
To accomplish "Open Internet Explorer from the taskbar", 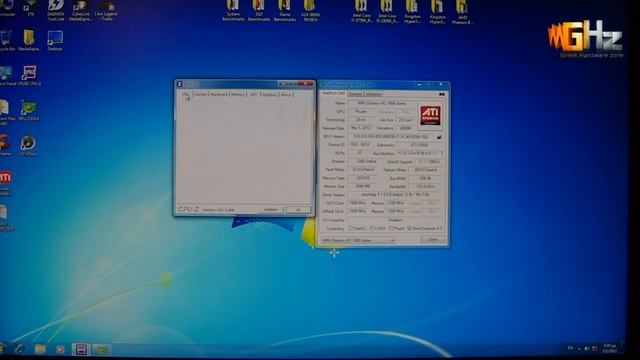I will point(19,349).
